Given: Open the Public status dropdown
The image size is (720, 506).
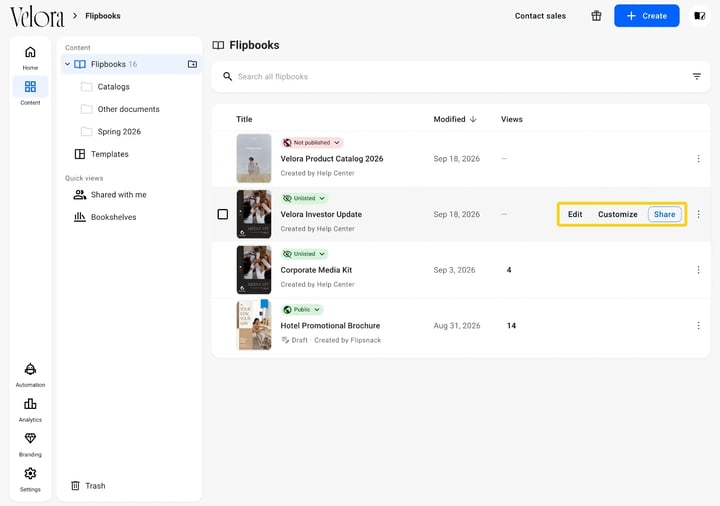Looking at the screenshot, I should coord(302,309).
